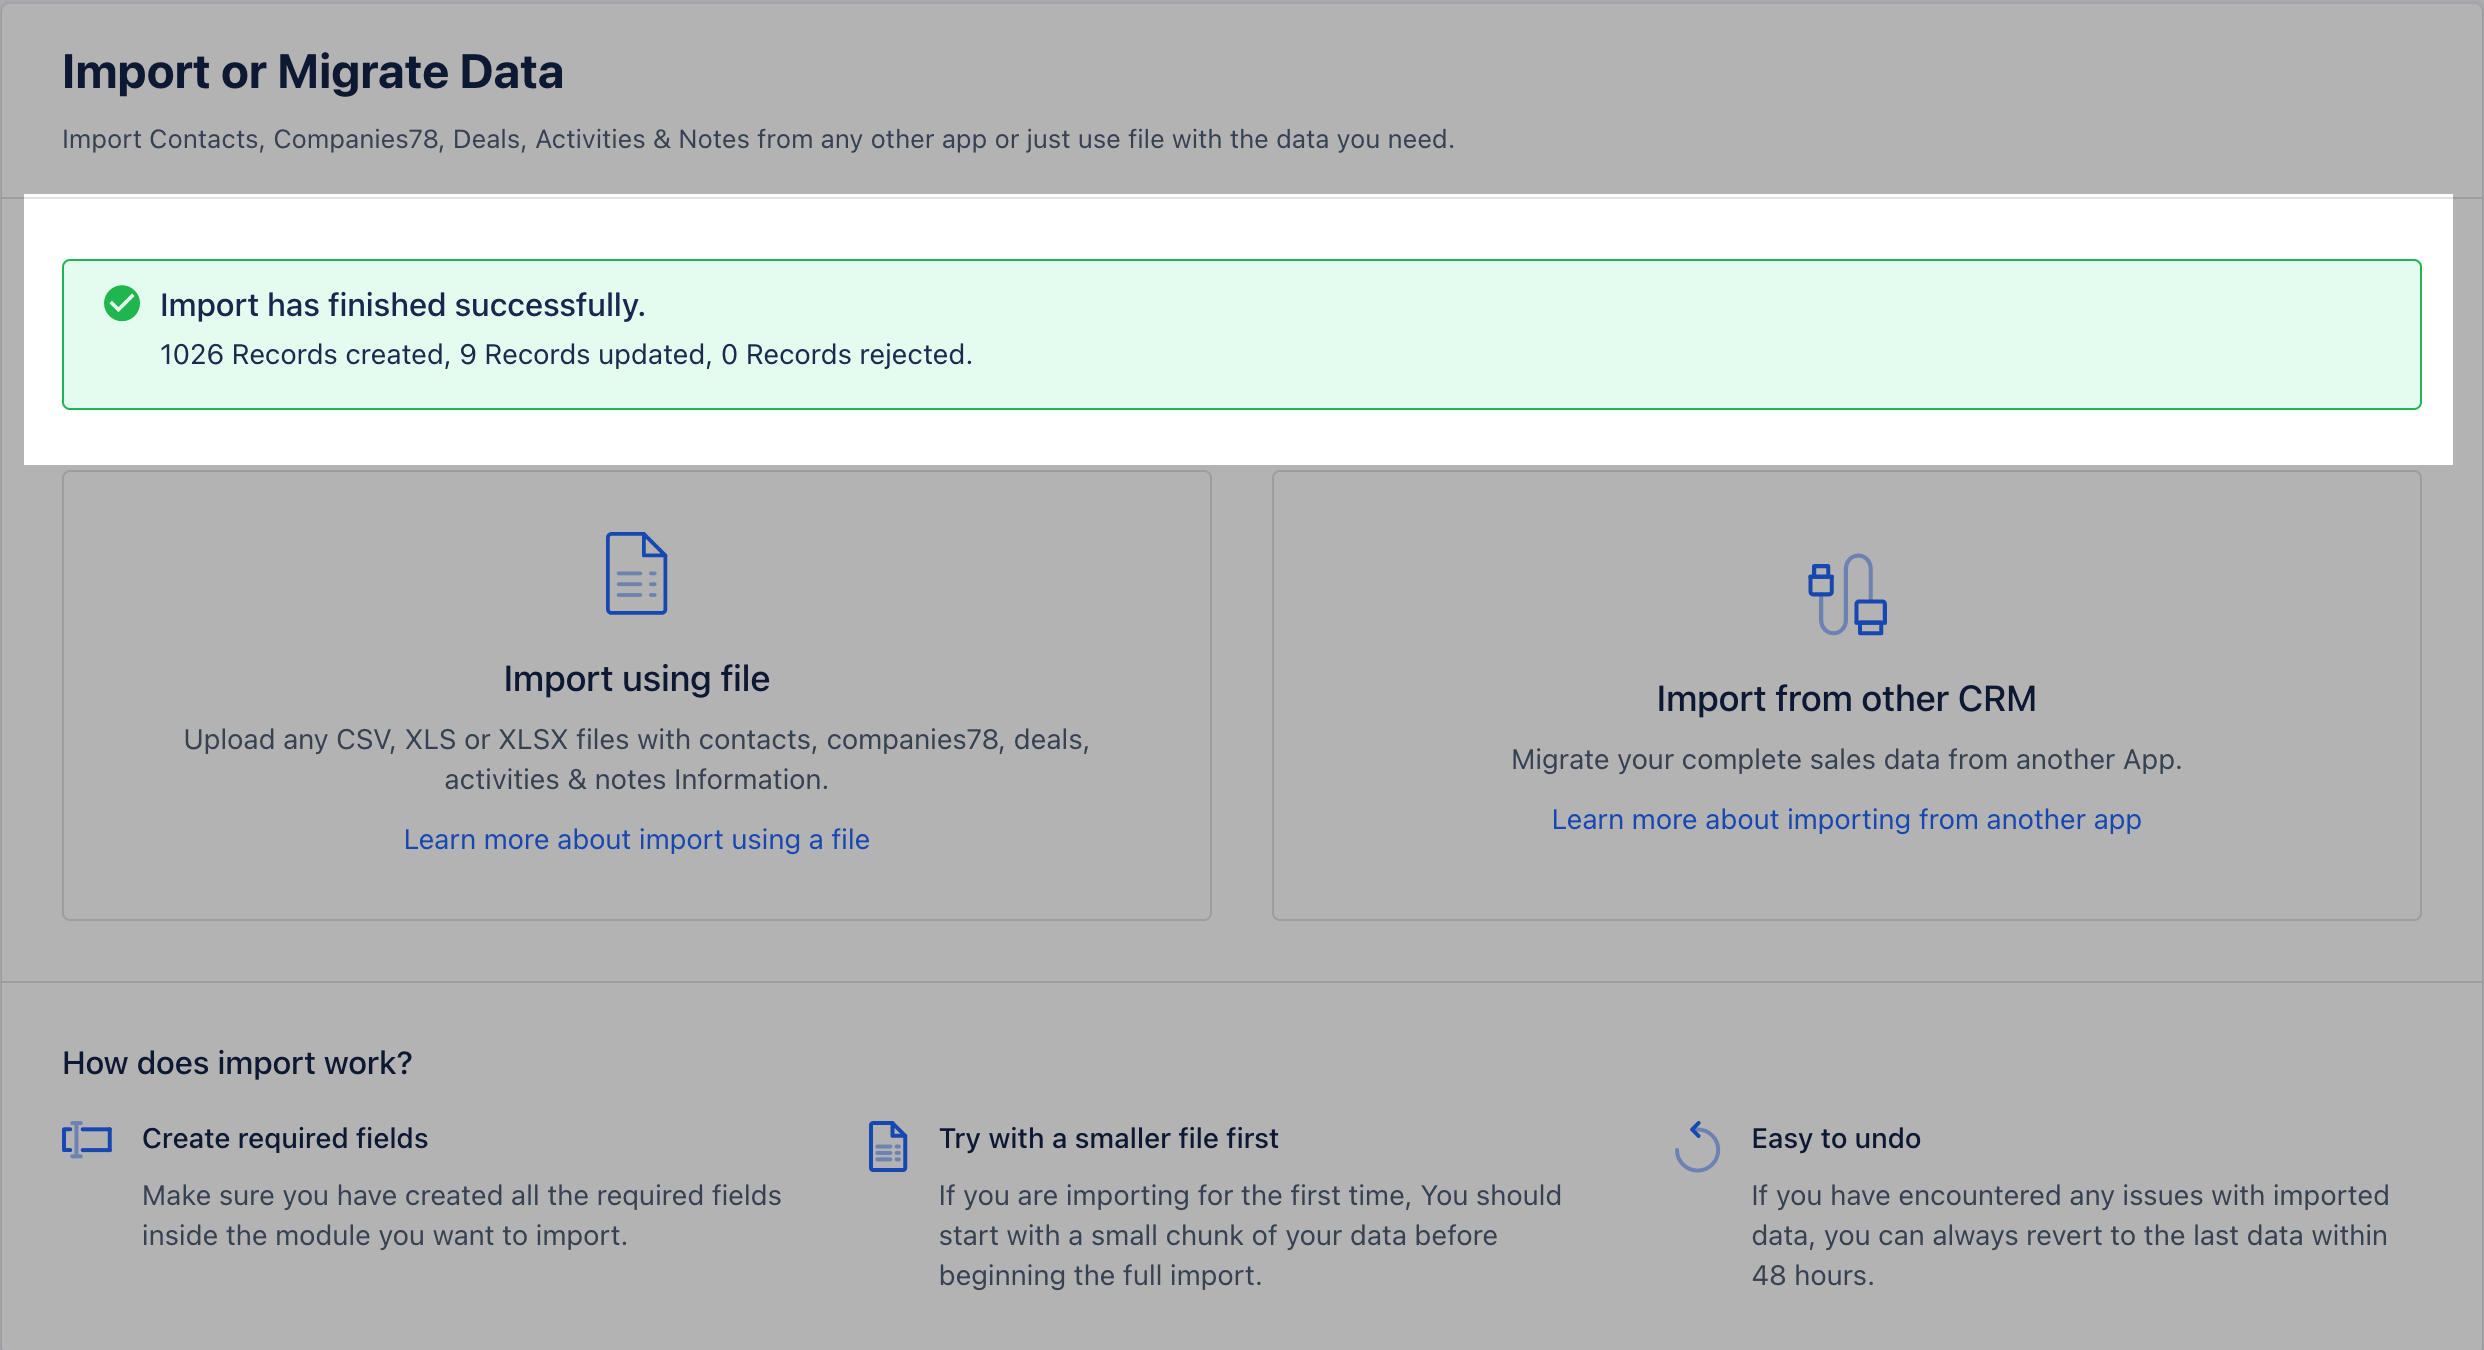This screenshot has width=2484, height=1350.
Task: Select the Import from other CRM heading
Action: (1846, 699)
